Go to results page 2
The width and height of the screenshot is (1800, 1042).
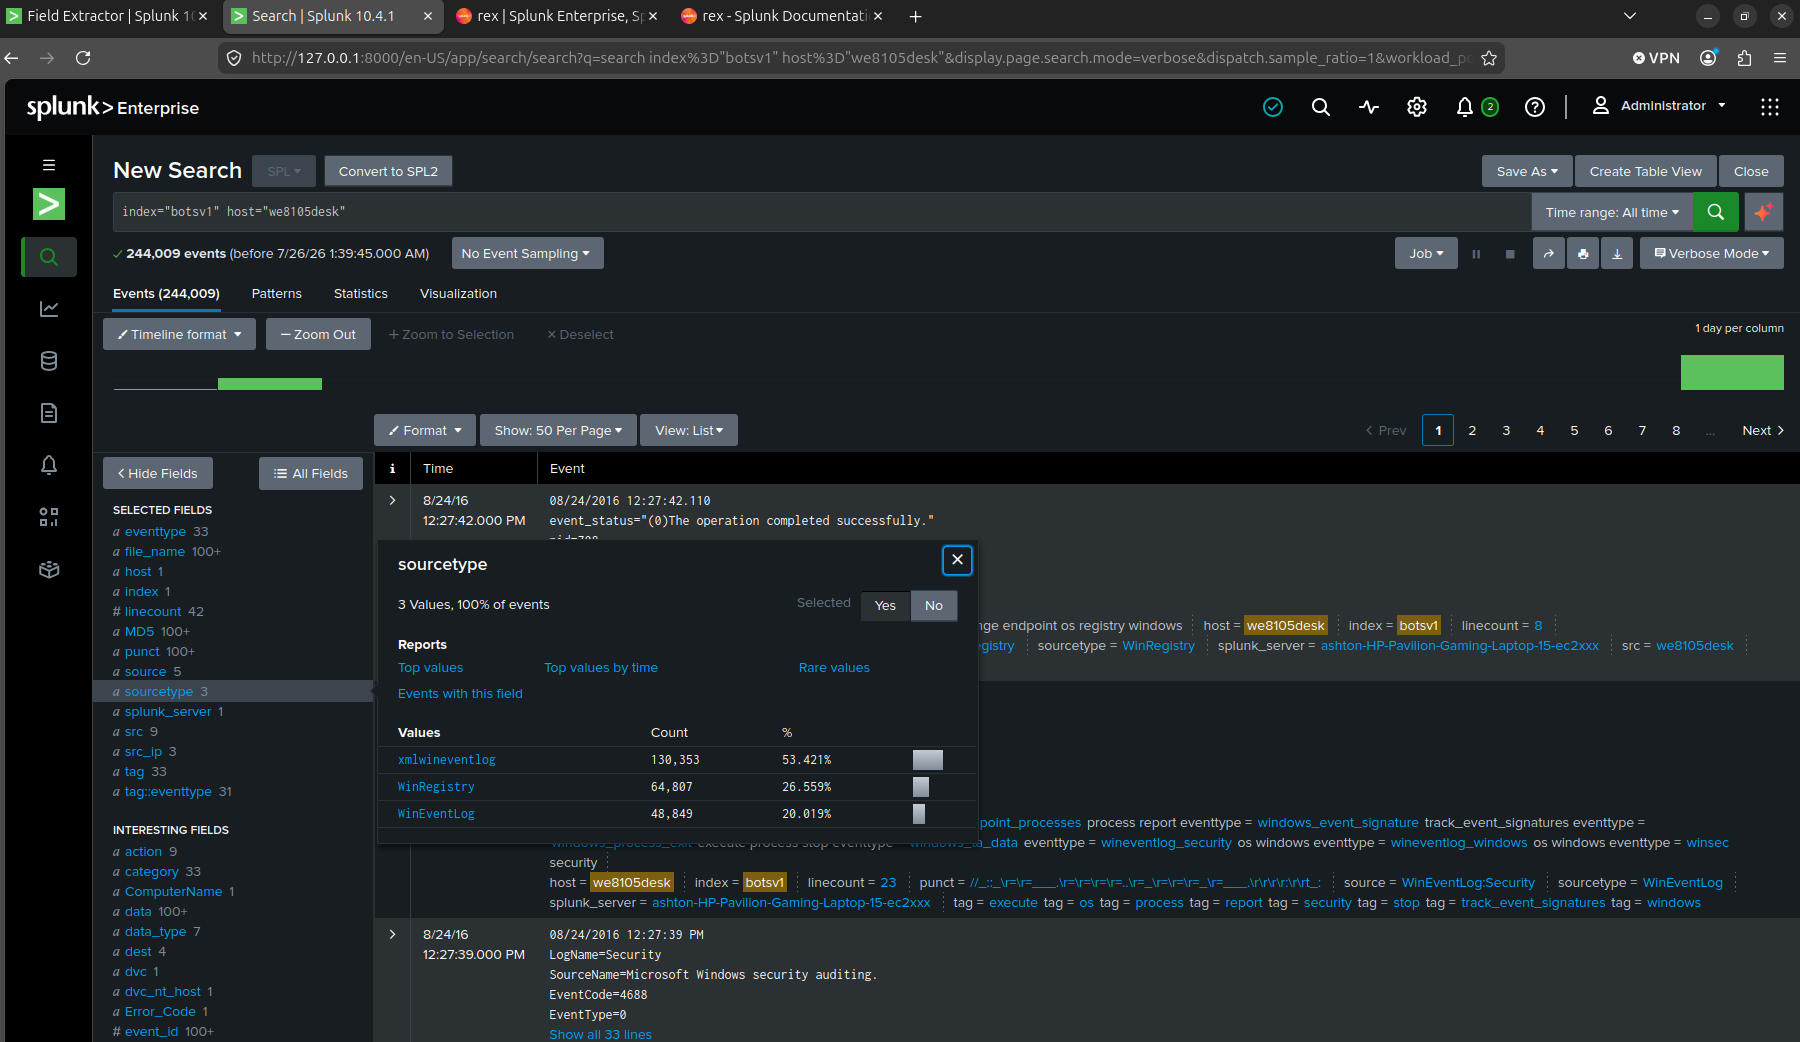tap(1472, 430)
